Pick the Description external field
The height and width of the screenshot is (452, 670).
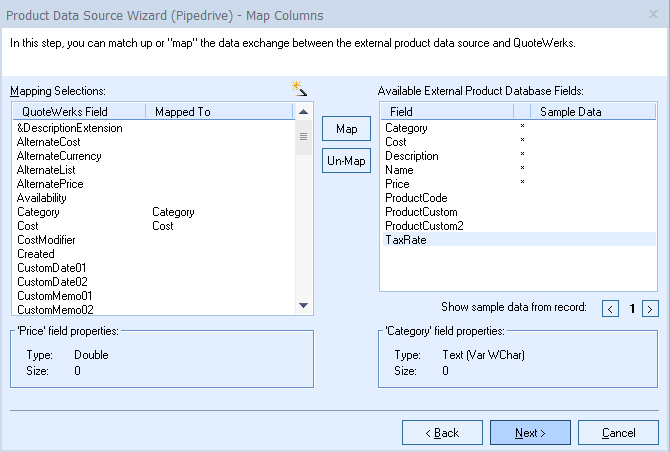pos(412,156)
